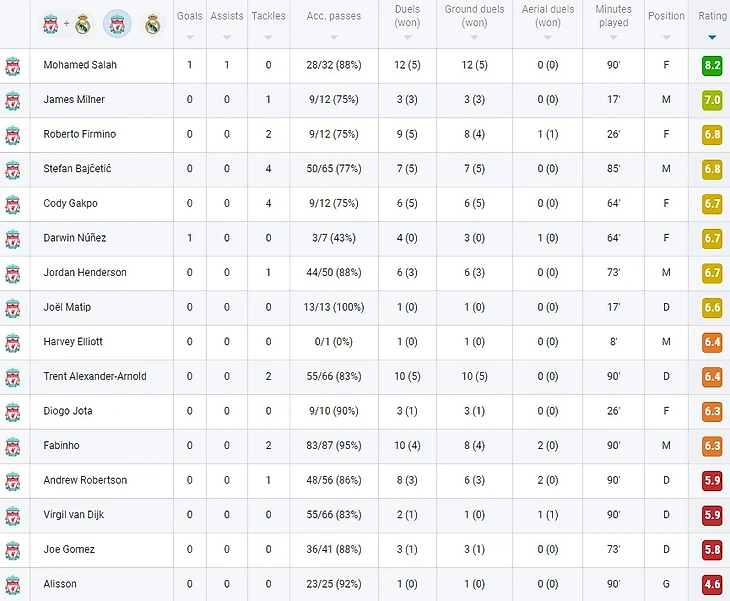Sort by Acc. passes arrow
This screenshot has height=601, width=730.
(334, 37)
